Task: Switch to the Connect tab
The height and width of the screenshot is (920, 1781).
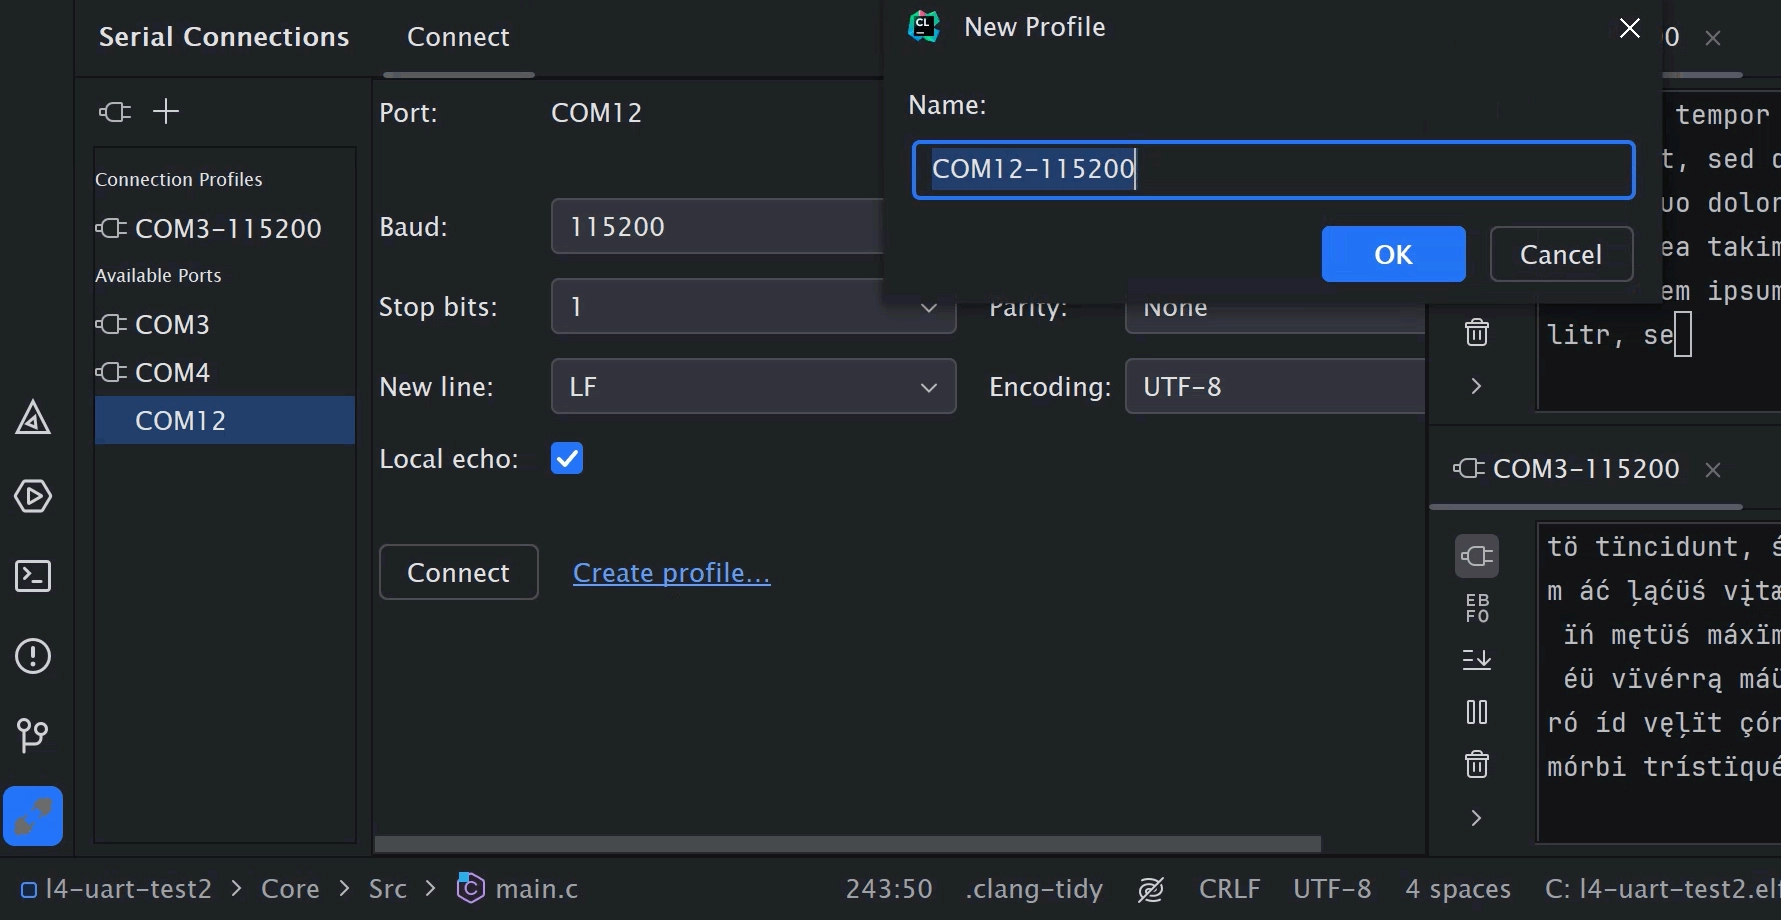Action: click(x=458, y=37)
